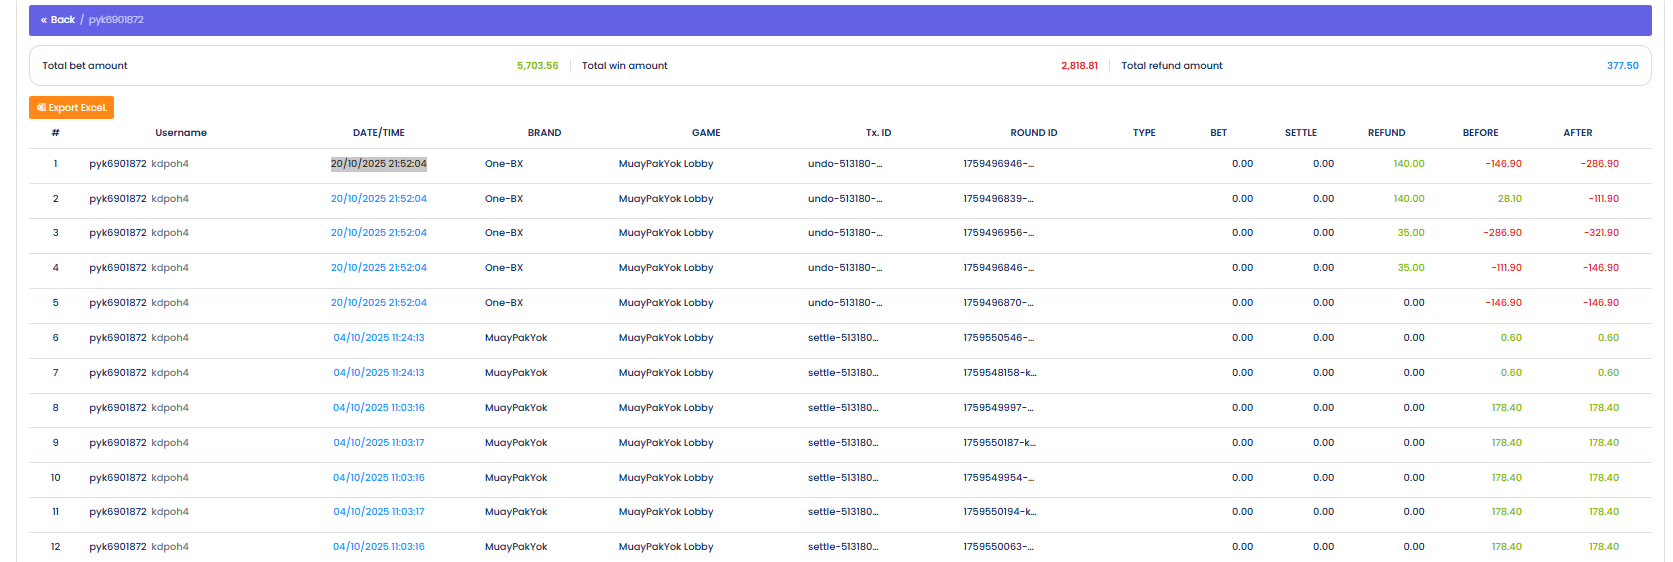Click the DATE/TIME column header
This screenshot has height=562, width=1673.
(x=378, y=133)
